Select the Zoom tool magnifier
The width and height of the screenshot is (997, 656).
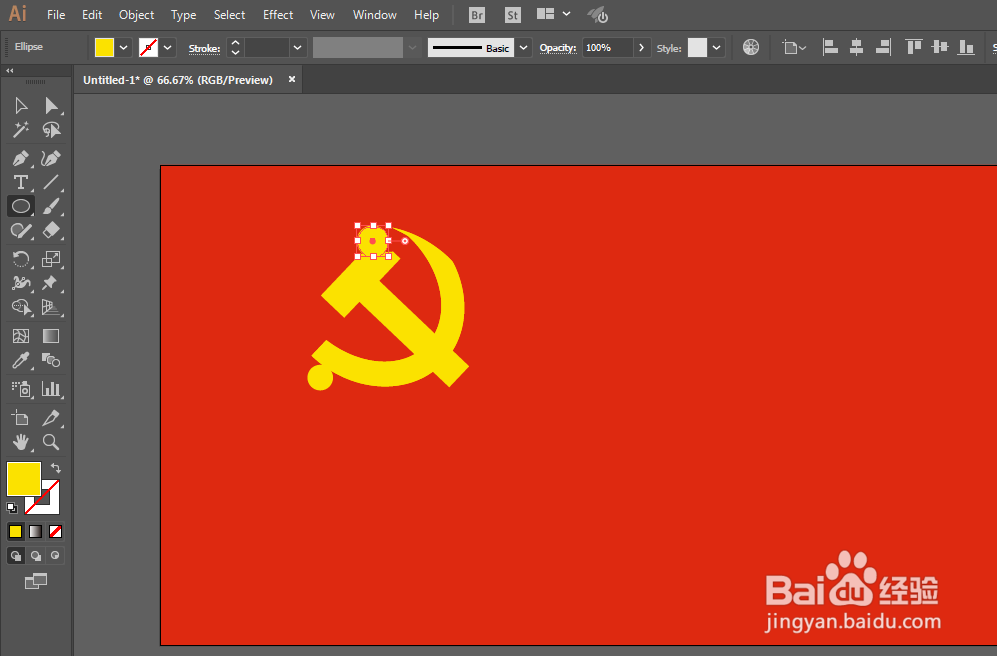(51, 442)
